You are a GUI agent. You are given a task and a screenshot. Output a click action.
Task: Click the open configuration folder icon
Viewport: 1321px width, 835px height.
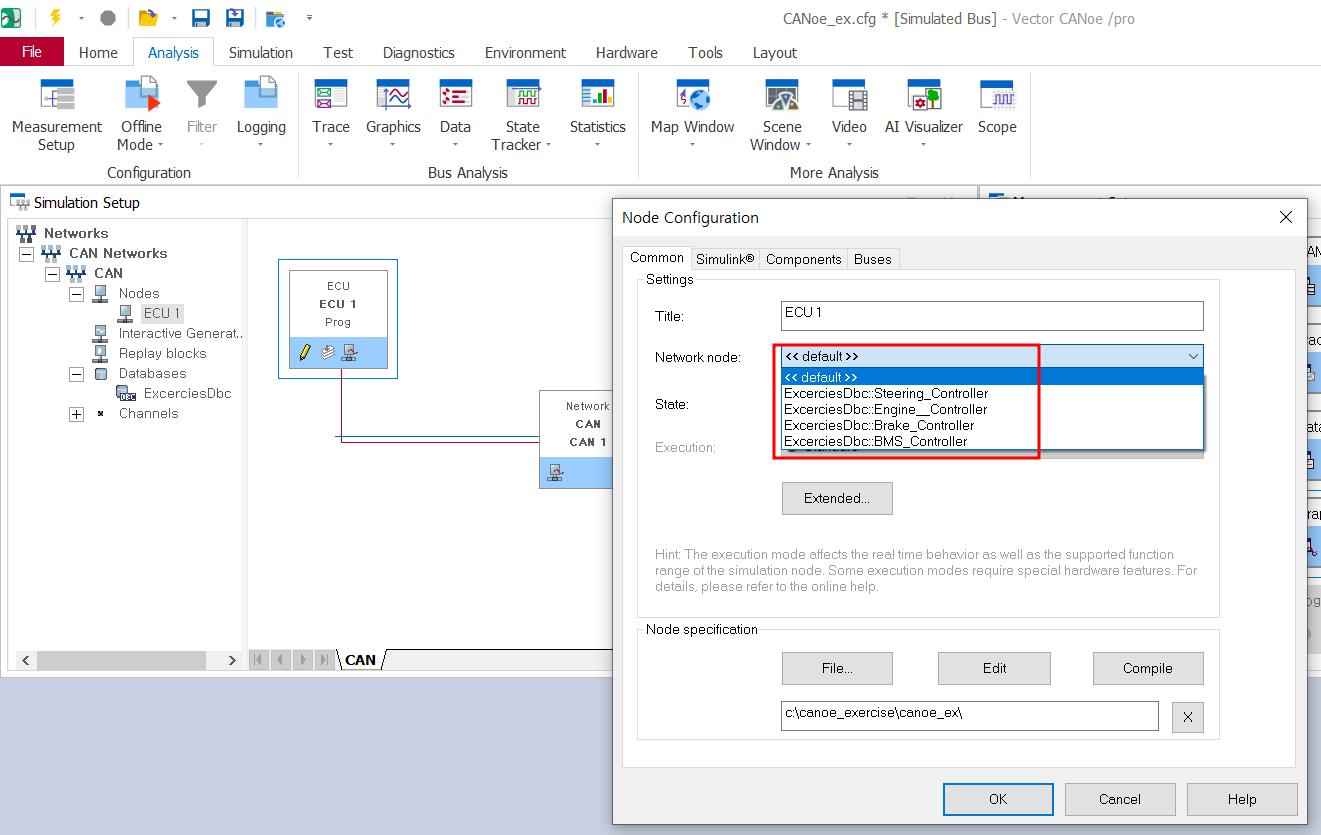tap(148, 18)
